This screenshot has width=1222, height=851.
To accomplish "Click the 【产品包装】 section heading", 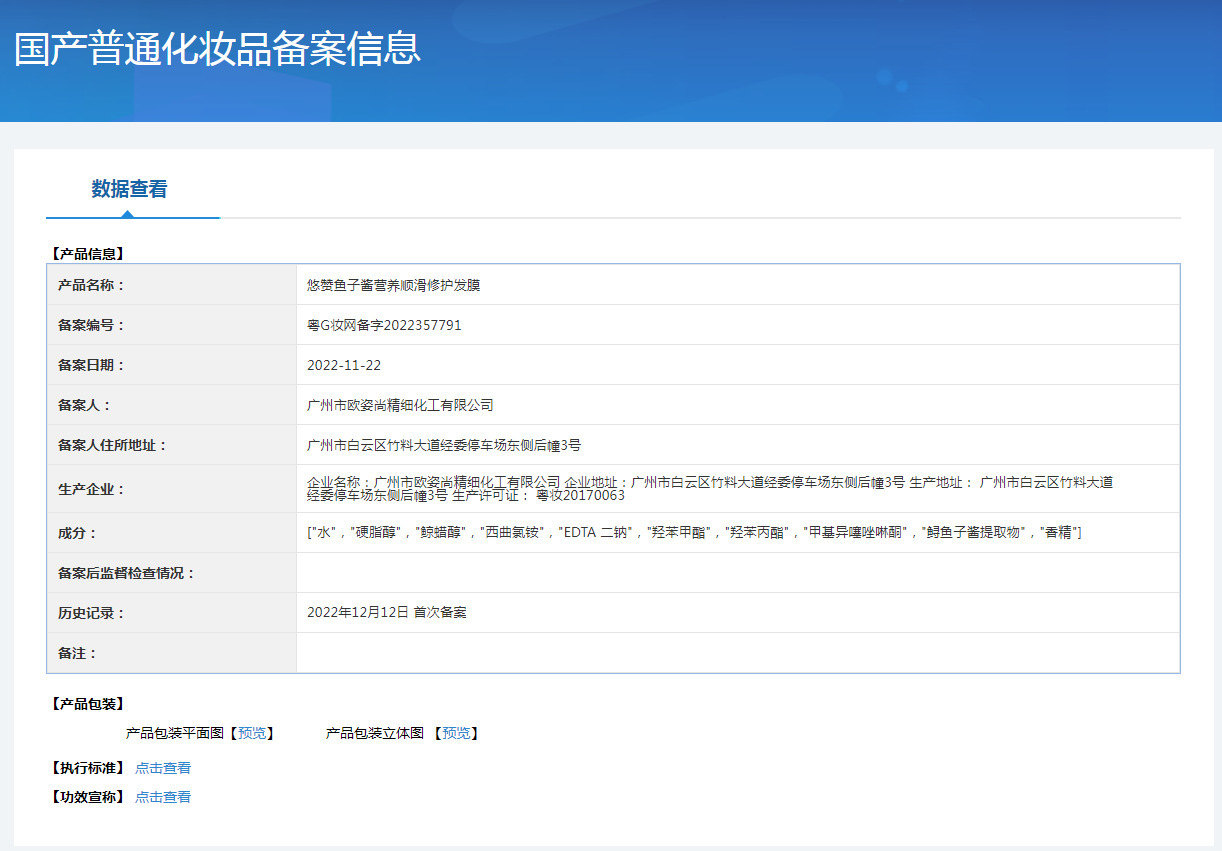I will point(87,704).
